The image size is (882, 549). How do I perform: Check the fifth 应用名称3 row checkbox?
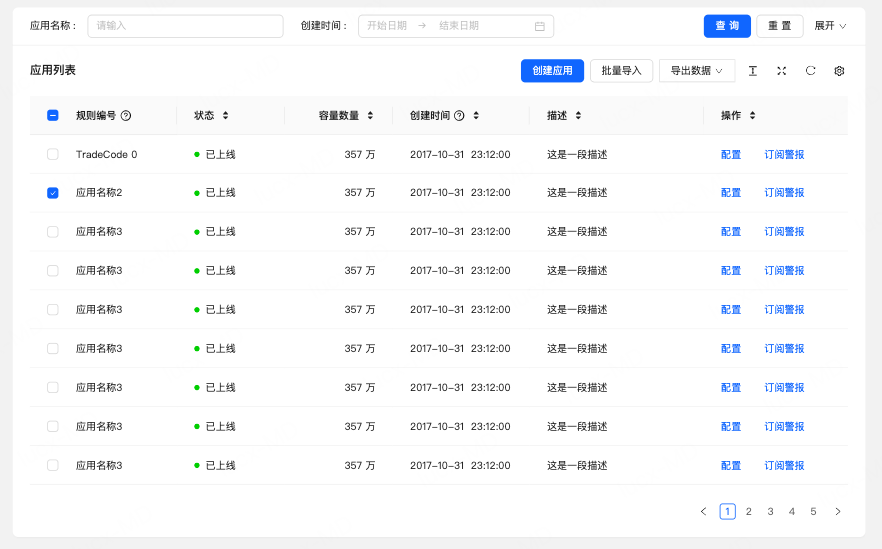point(52,388)
